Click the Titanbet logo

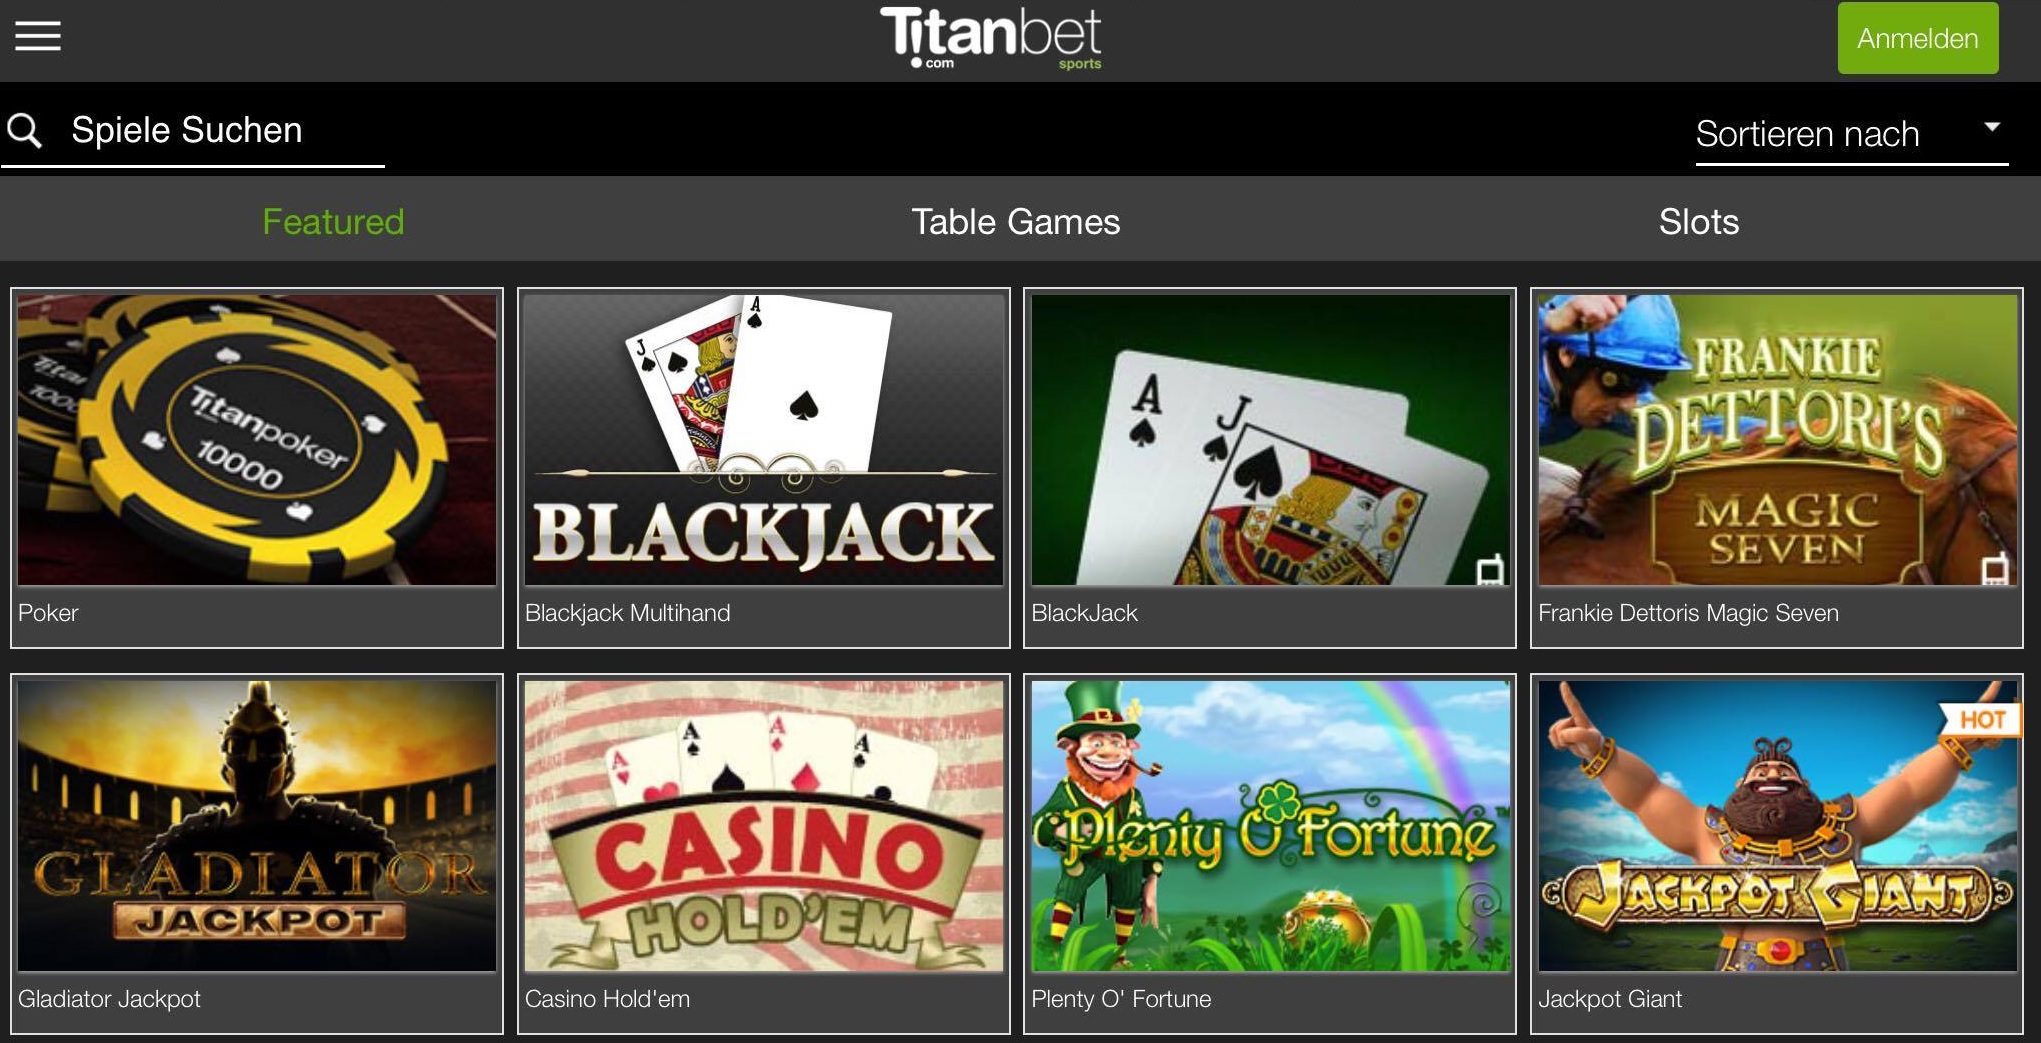[x=990, y=39]
